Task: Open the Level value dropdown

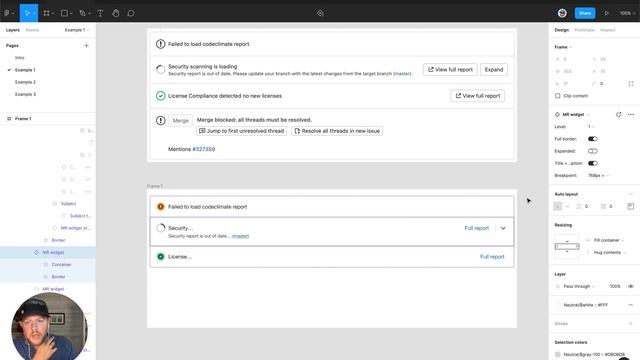Action: (591, 127)
